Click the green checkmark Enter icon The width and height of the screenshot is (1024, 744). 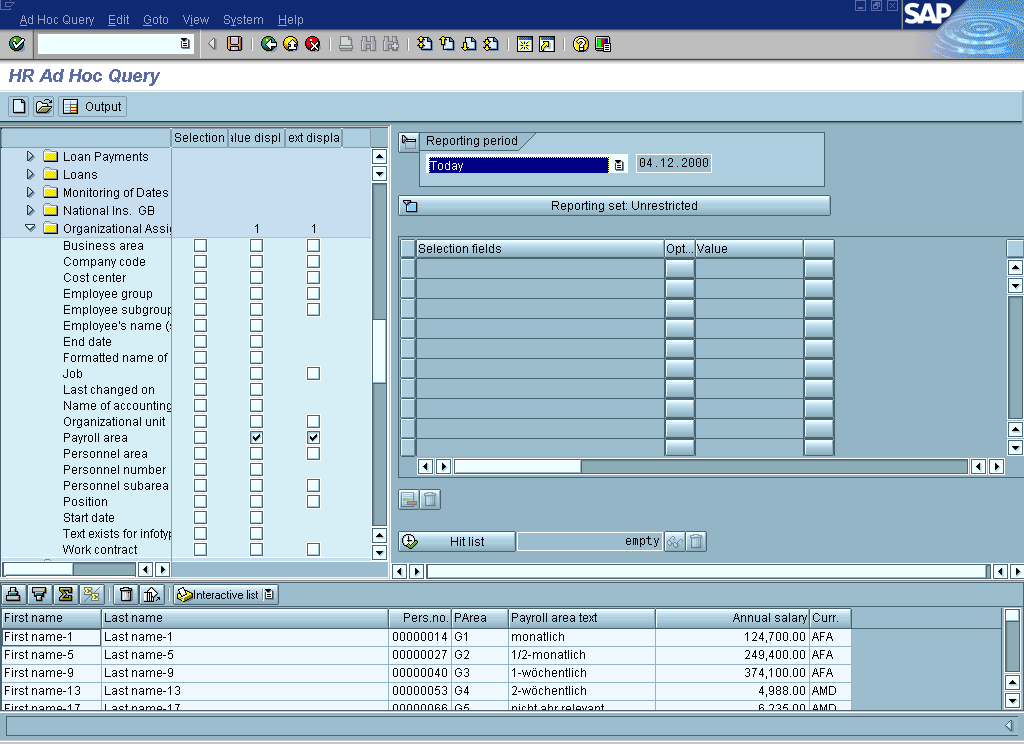17,44
